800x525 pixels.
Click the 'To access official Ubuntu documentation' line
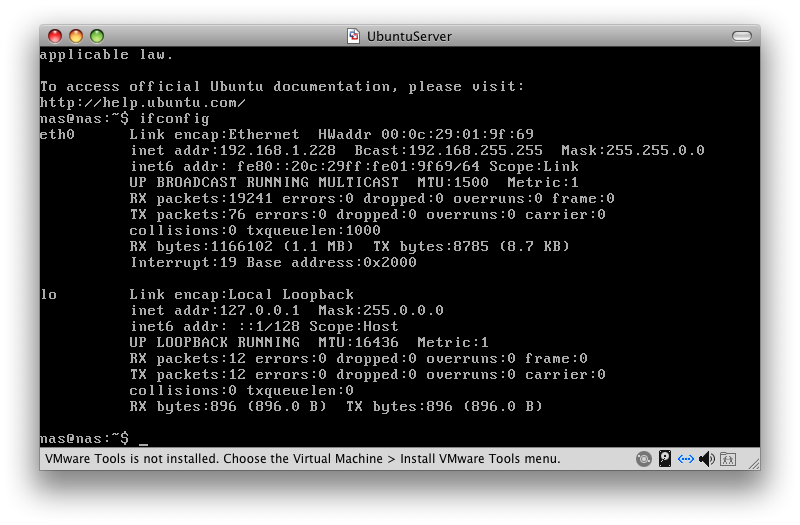coord(282,86)
